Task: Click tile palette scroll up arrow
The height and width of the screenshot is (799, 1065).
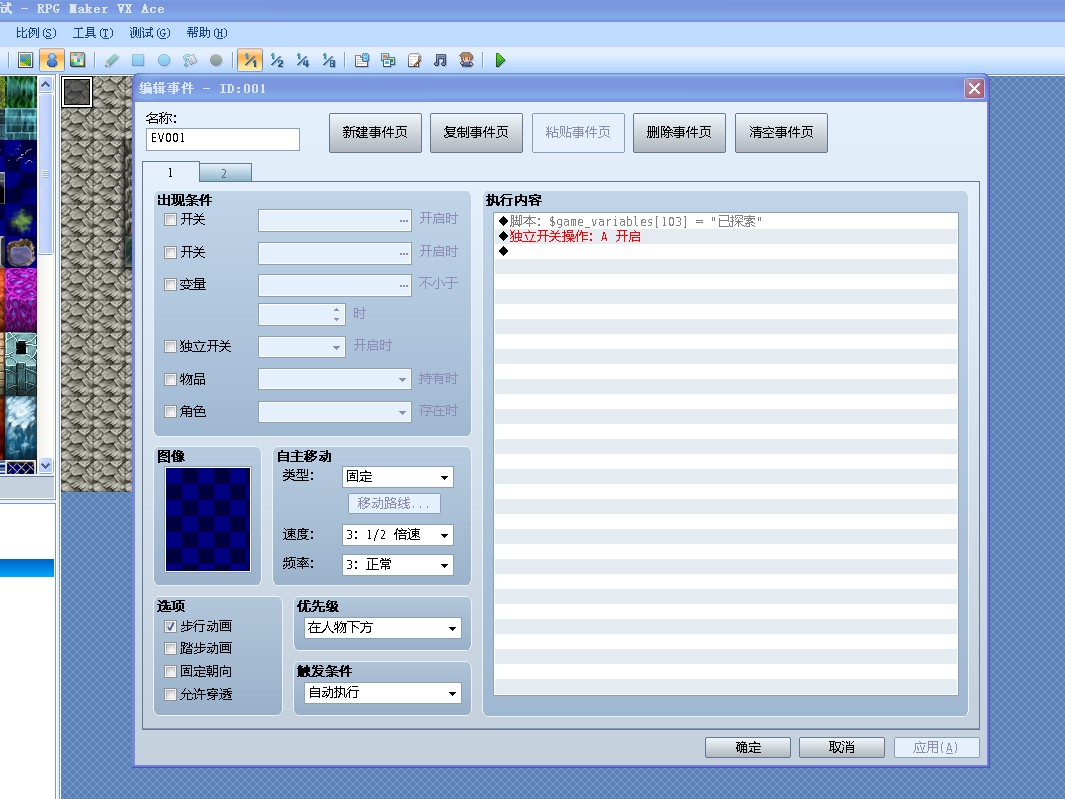Action: (x=46, y=84)
